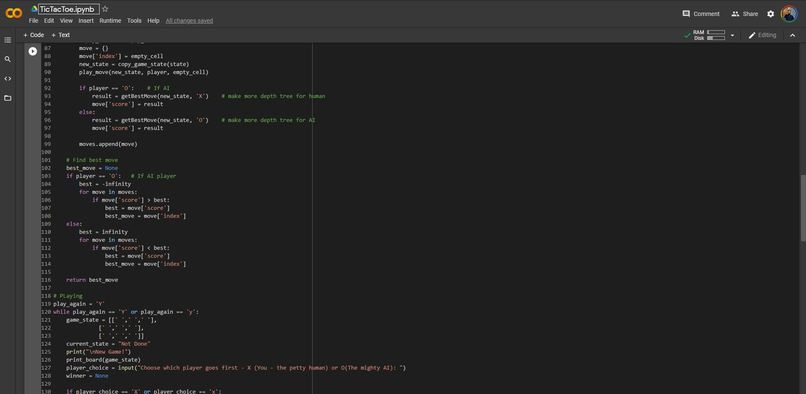Open the Editing mode selector
The height and width of the screenshot is (394, 806).
click(762, 35)
